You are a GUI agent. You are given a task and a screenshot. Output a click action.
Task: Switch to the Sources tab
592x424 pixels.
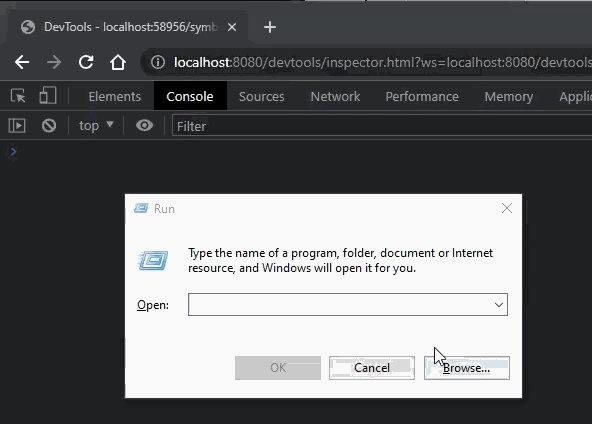262,97
